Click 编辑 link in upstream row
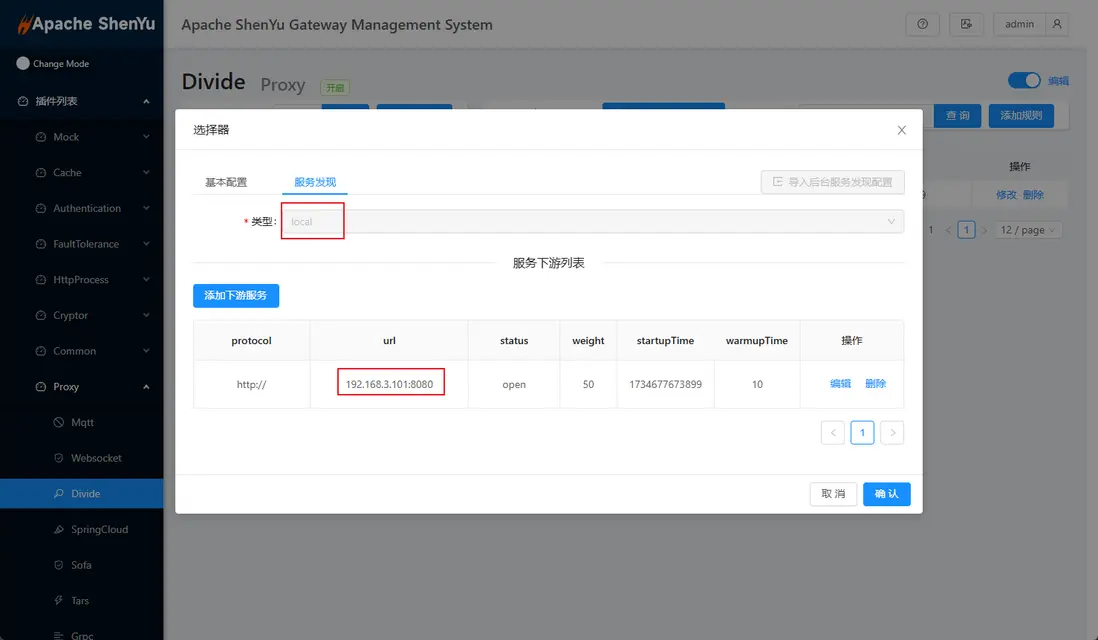1098x640 pixels. 840,384
